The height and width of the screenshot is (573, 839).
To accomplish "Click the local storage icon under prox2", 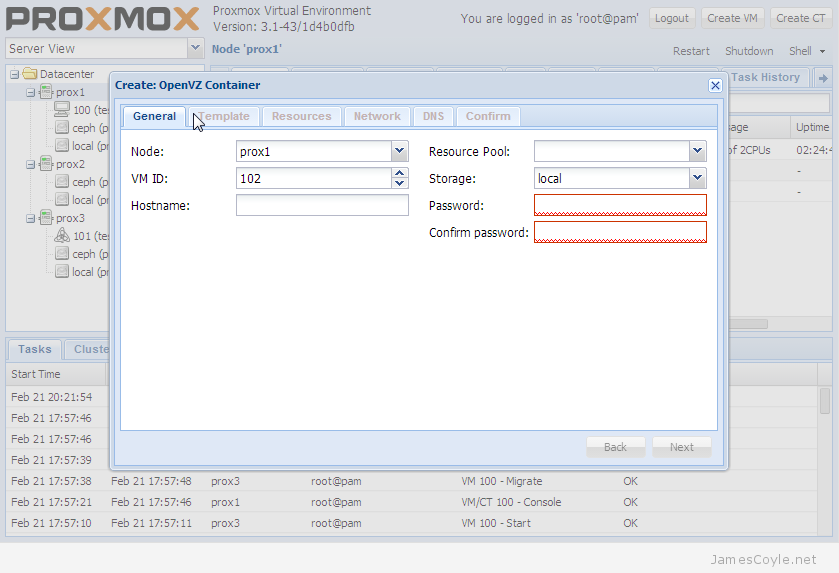I will pyautogui.click(x=62, y=200).
